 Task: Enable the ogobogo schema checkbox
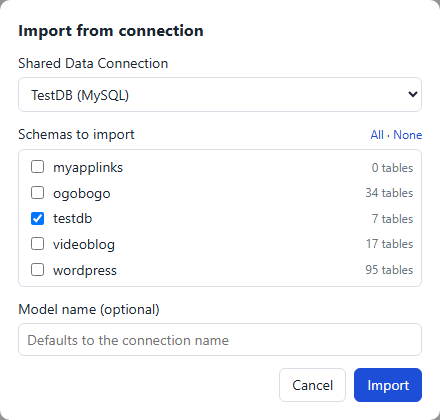[x=37, y=193]
